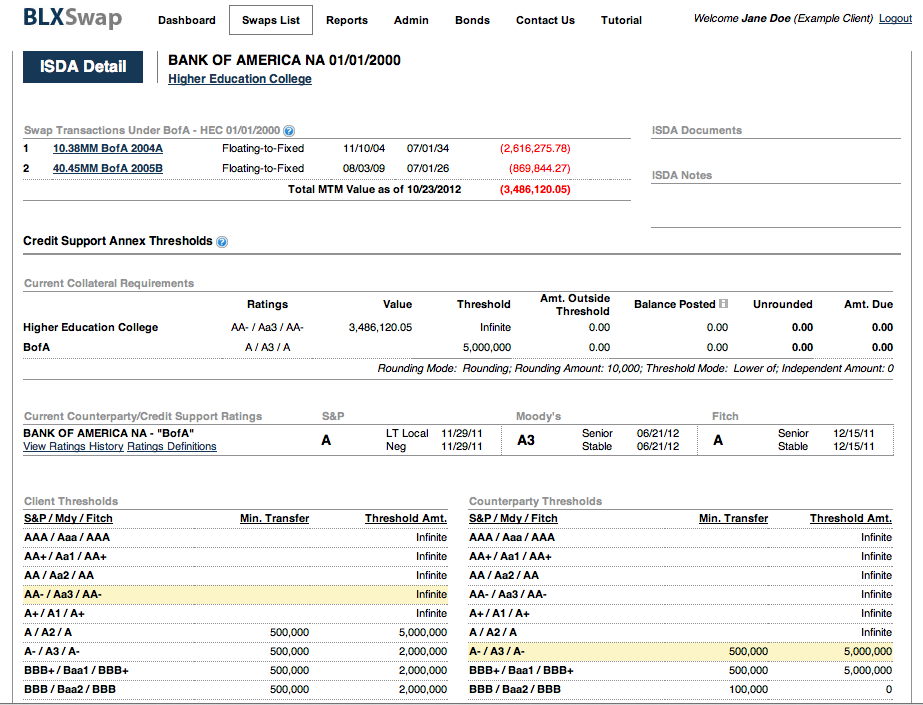Image resolution: width=923 pixels, height=705 pixels.
Task: Open the Tutorial page
Action: pos(621,20)
